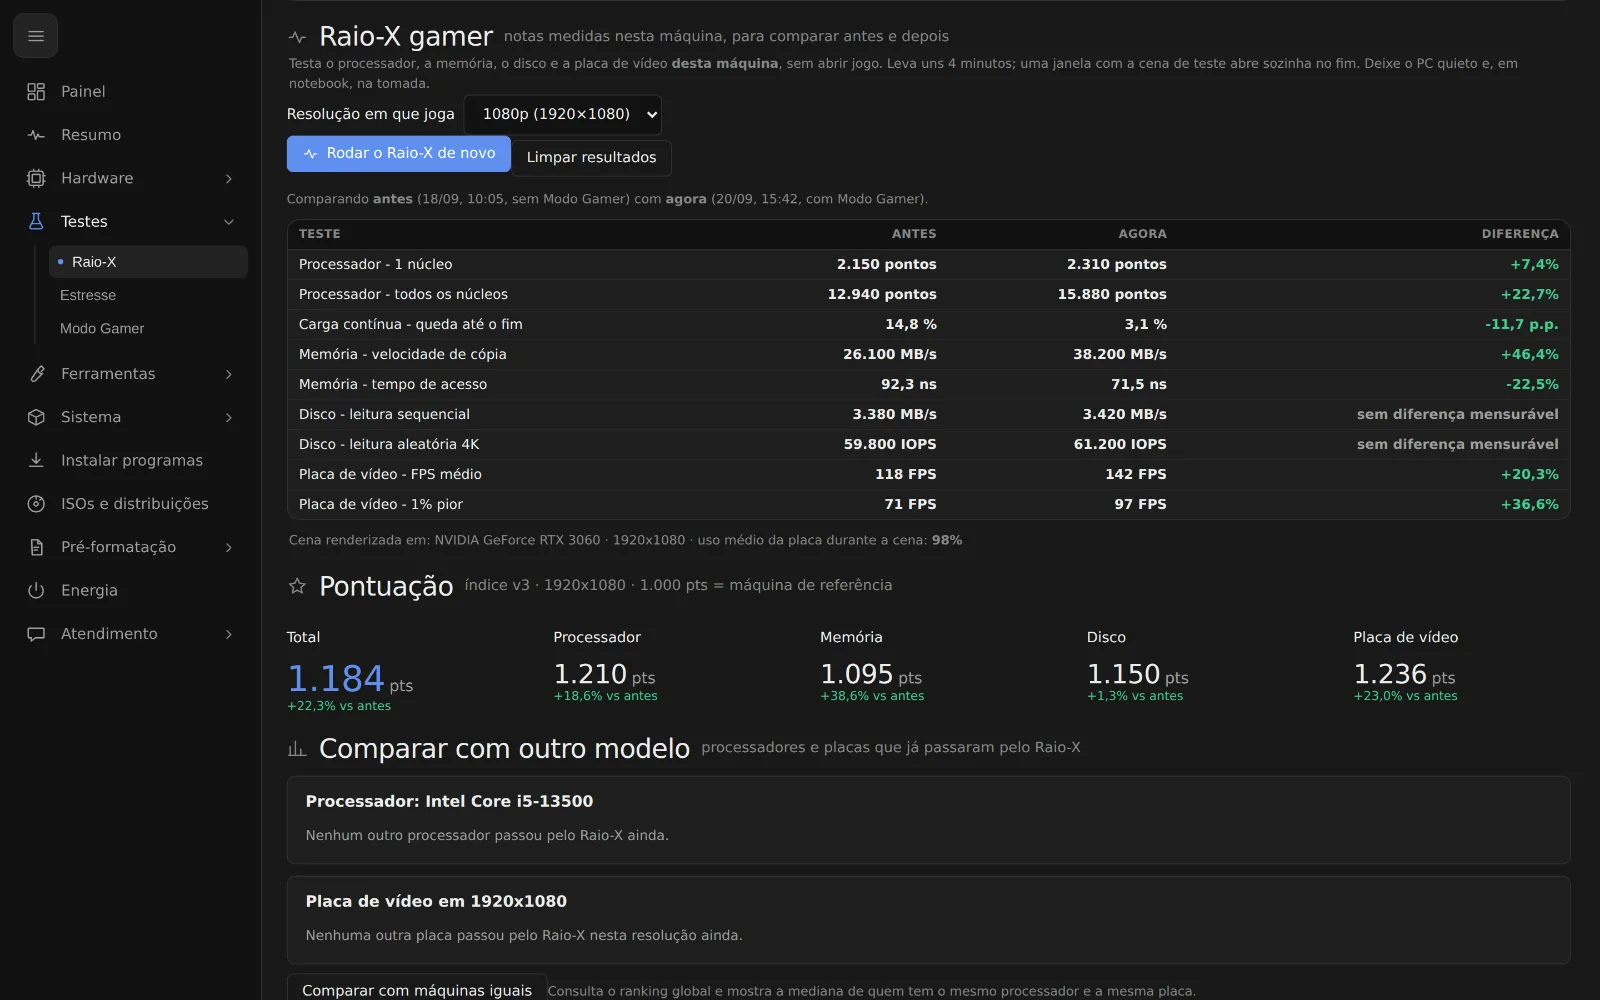
Task: Expand the Ferramentas section chevron
Action: [229, 374]
